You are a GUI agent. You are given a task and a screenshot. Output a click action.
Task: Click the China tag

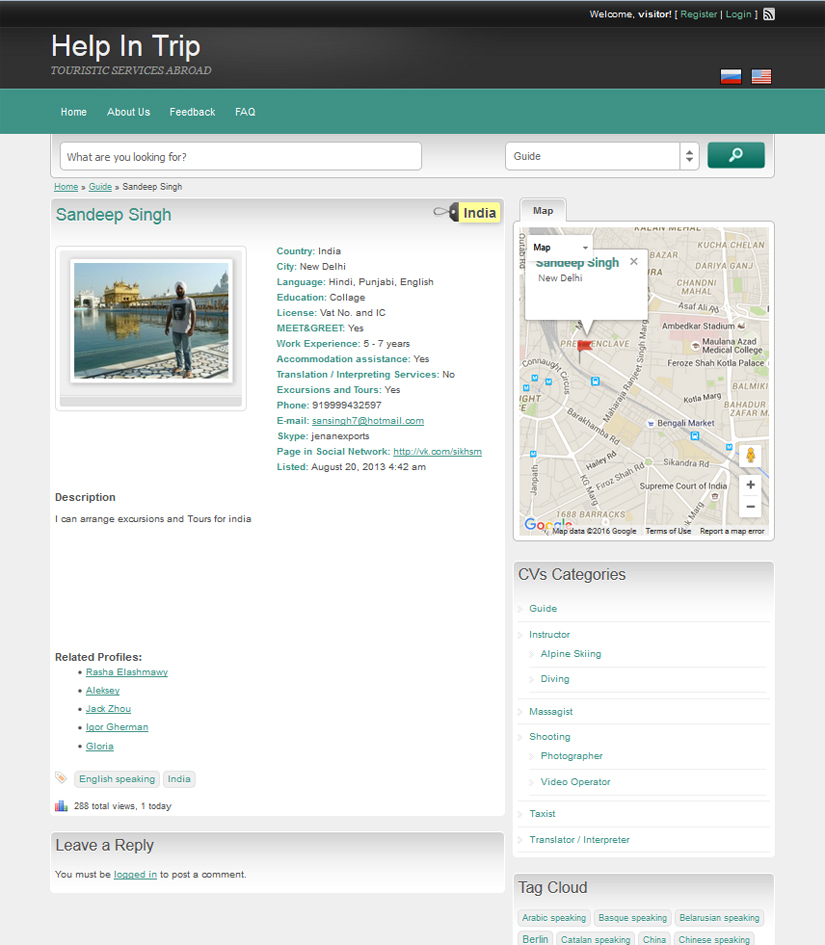(654, 940)
